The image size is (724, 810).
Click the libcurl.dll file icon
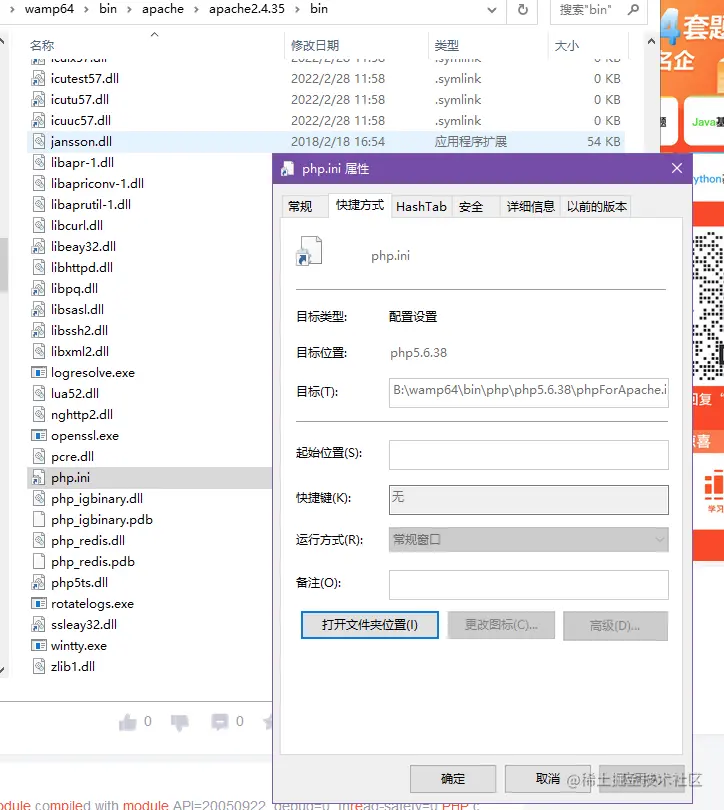[x=38, y=226]
